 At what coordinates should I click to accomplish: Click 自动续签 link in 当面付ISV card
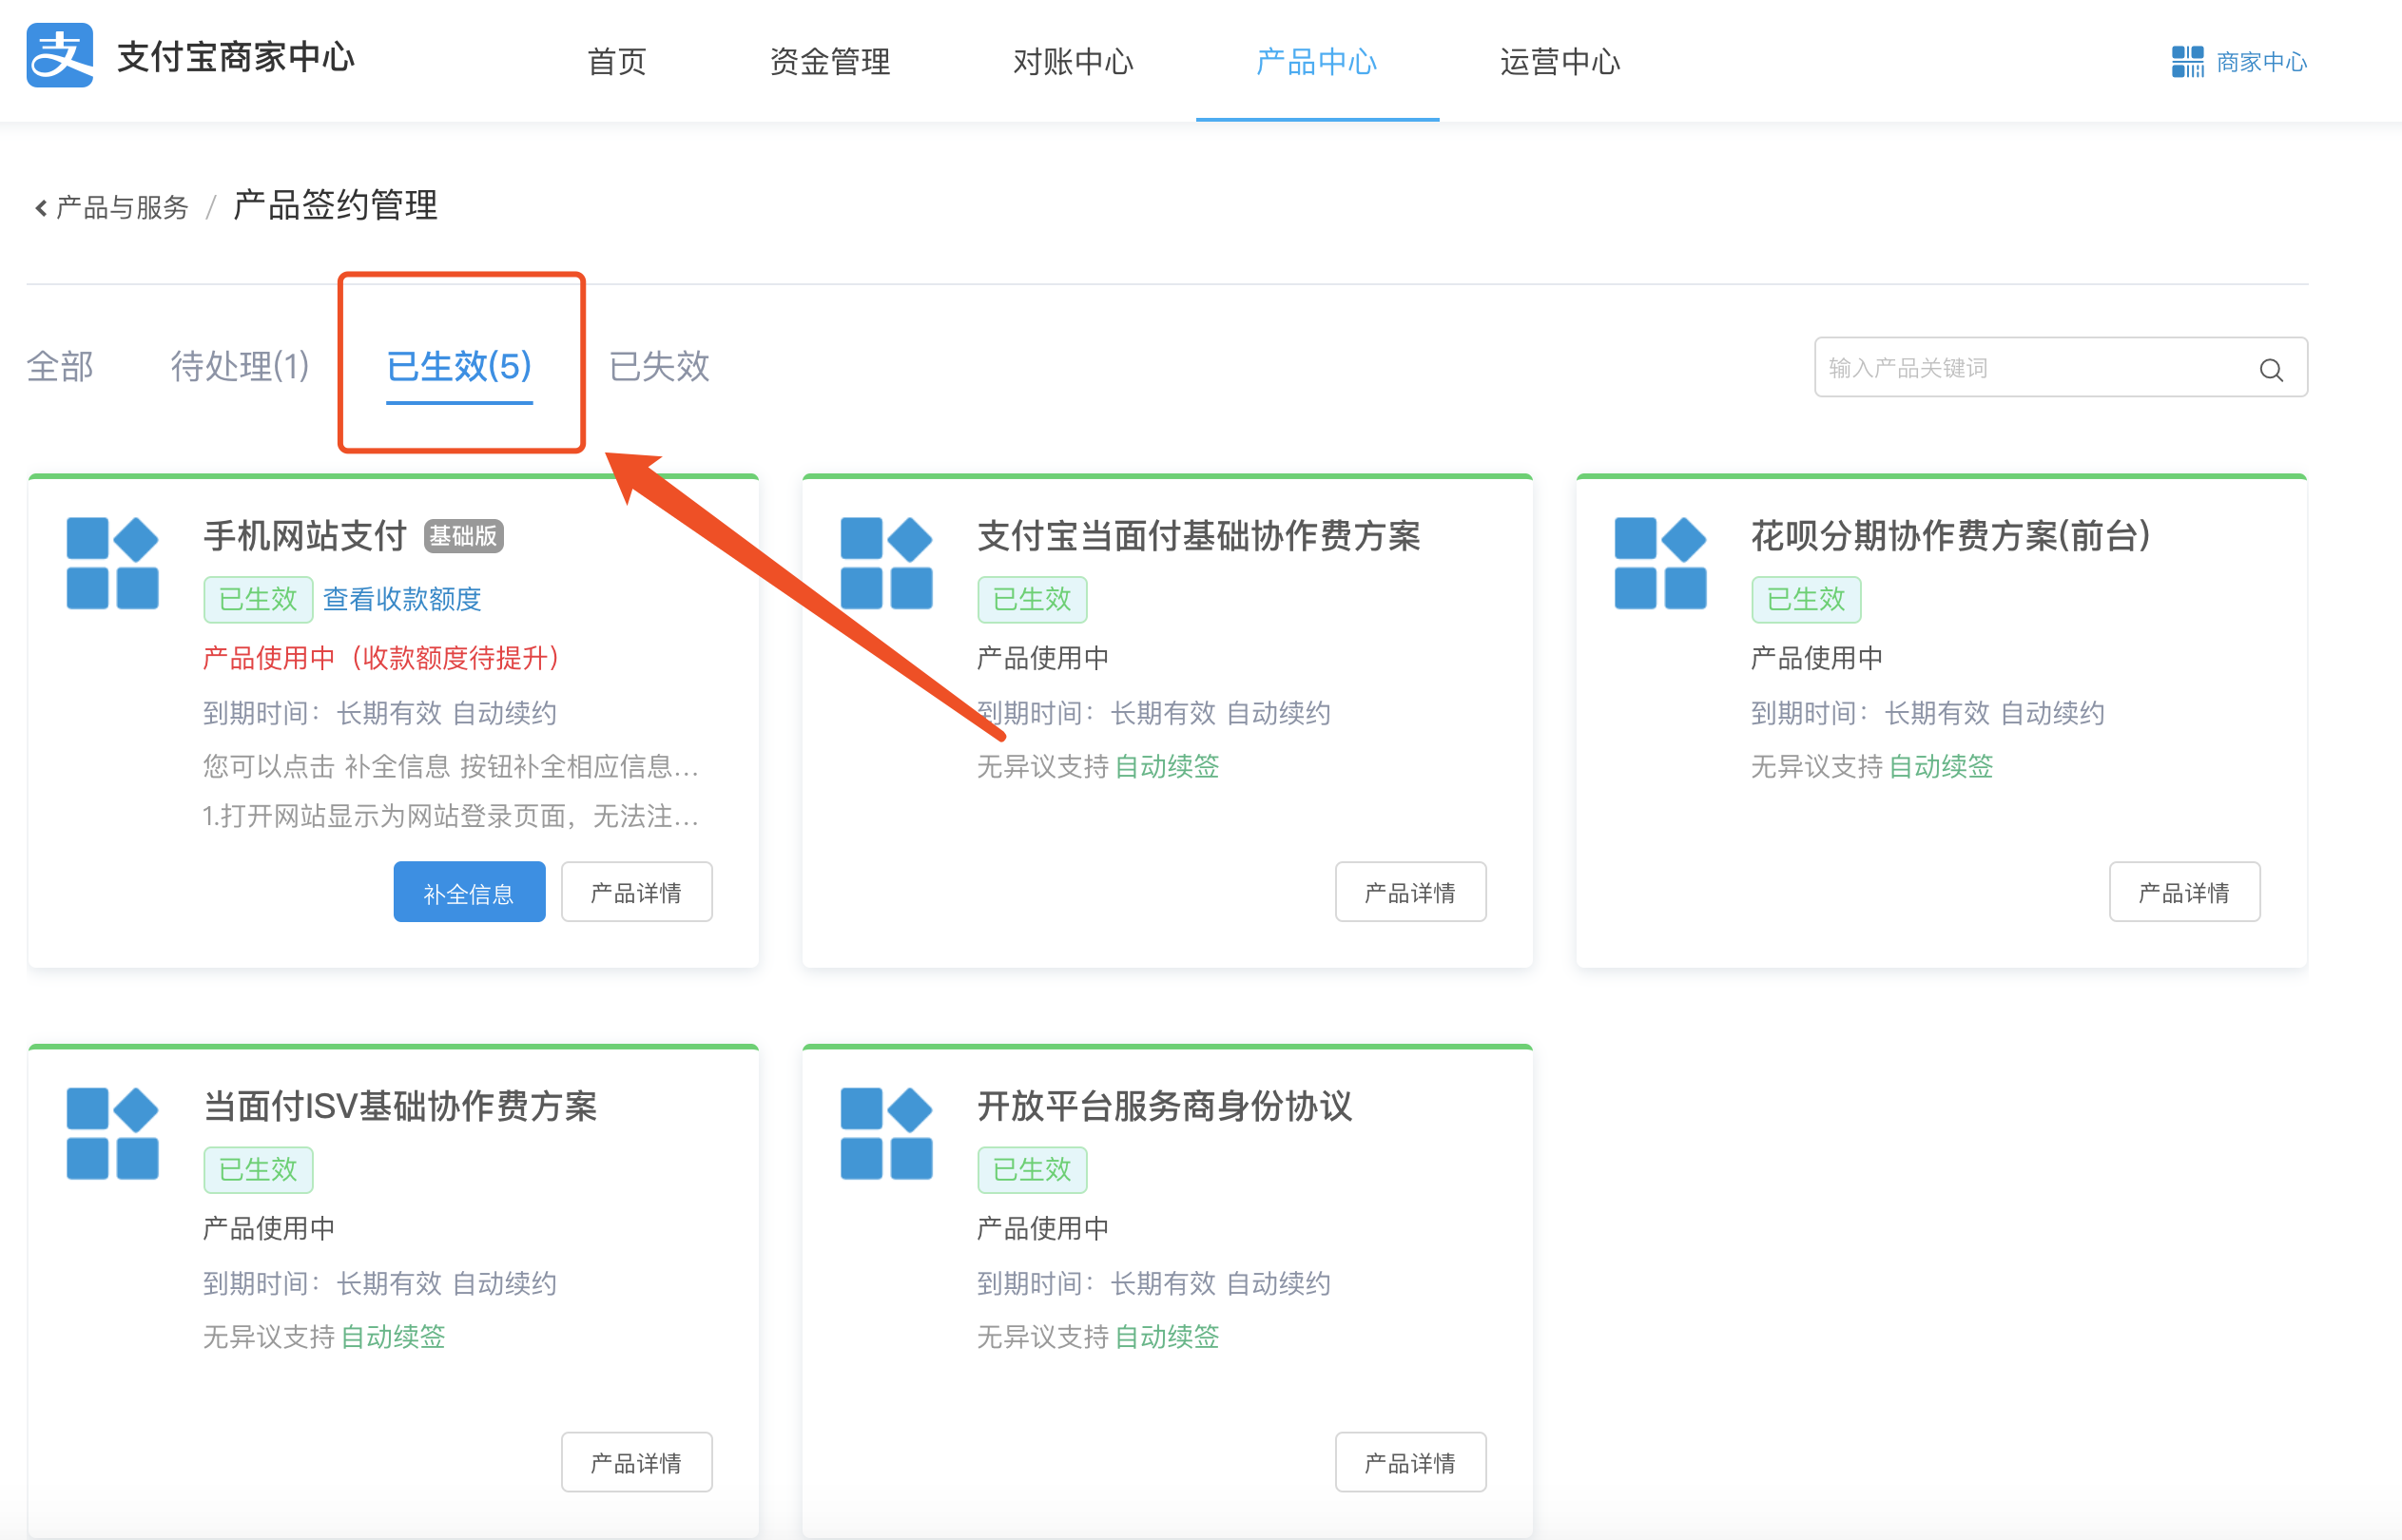(x=392, y=1336)
